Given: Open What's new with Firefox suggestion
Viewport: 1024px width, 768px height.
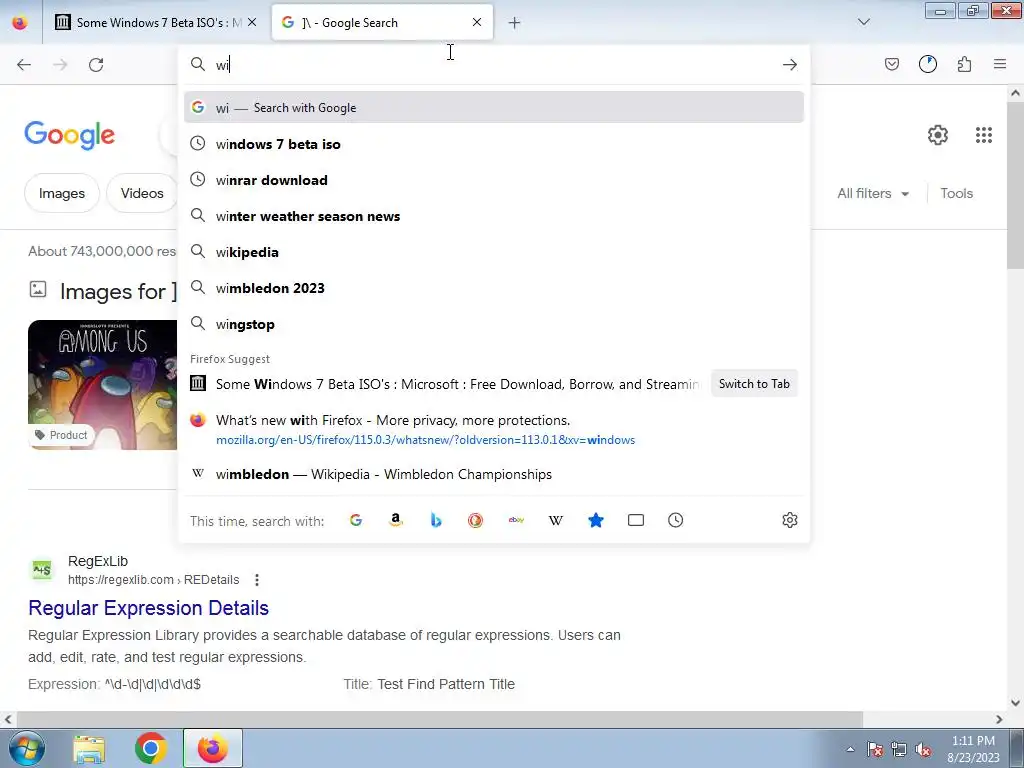Looking at the screenshot, I should pyautogui.click(x=494, y=429).
